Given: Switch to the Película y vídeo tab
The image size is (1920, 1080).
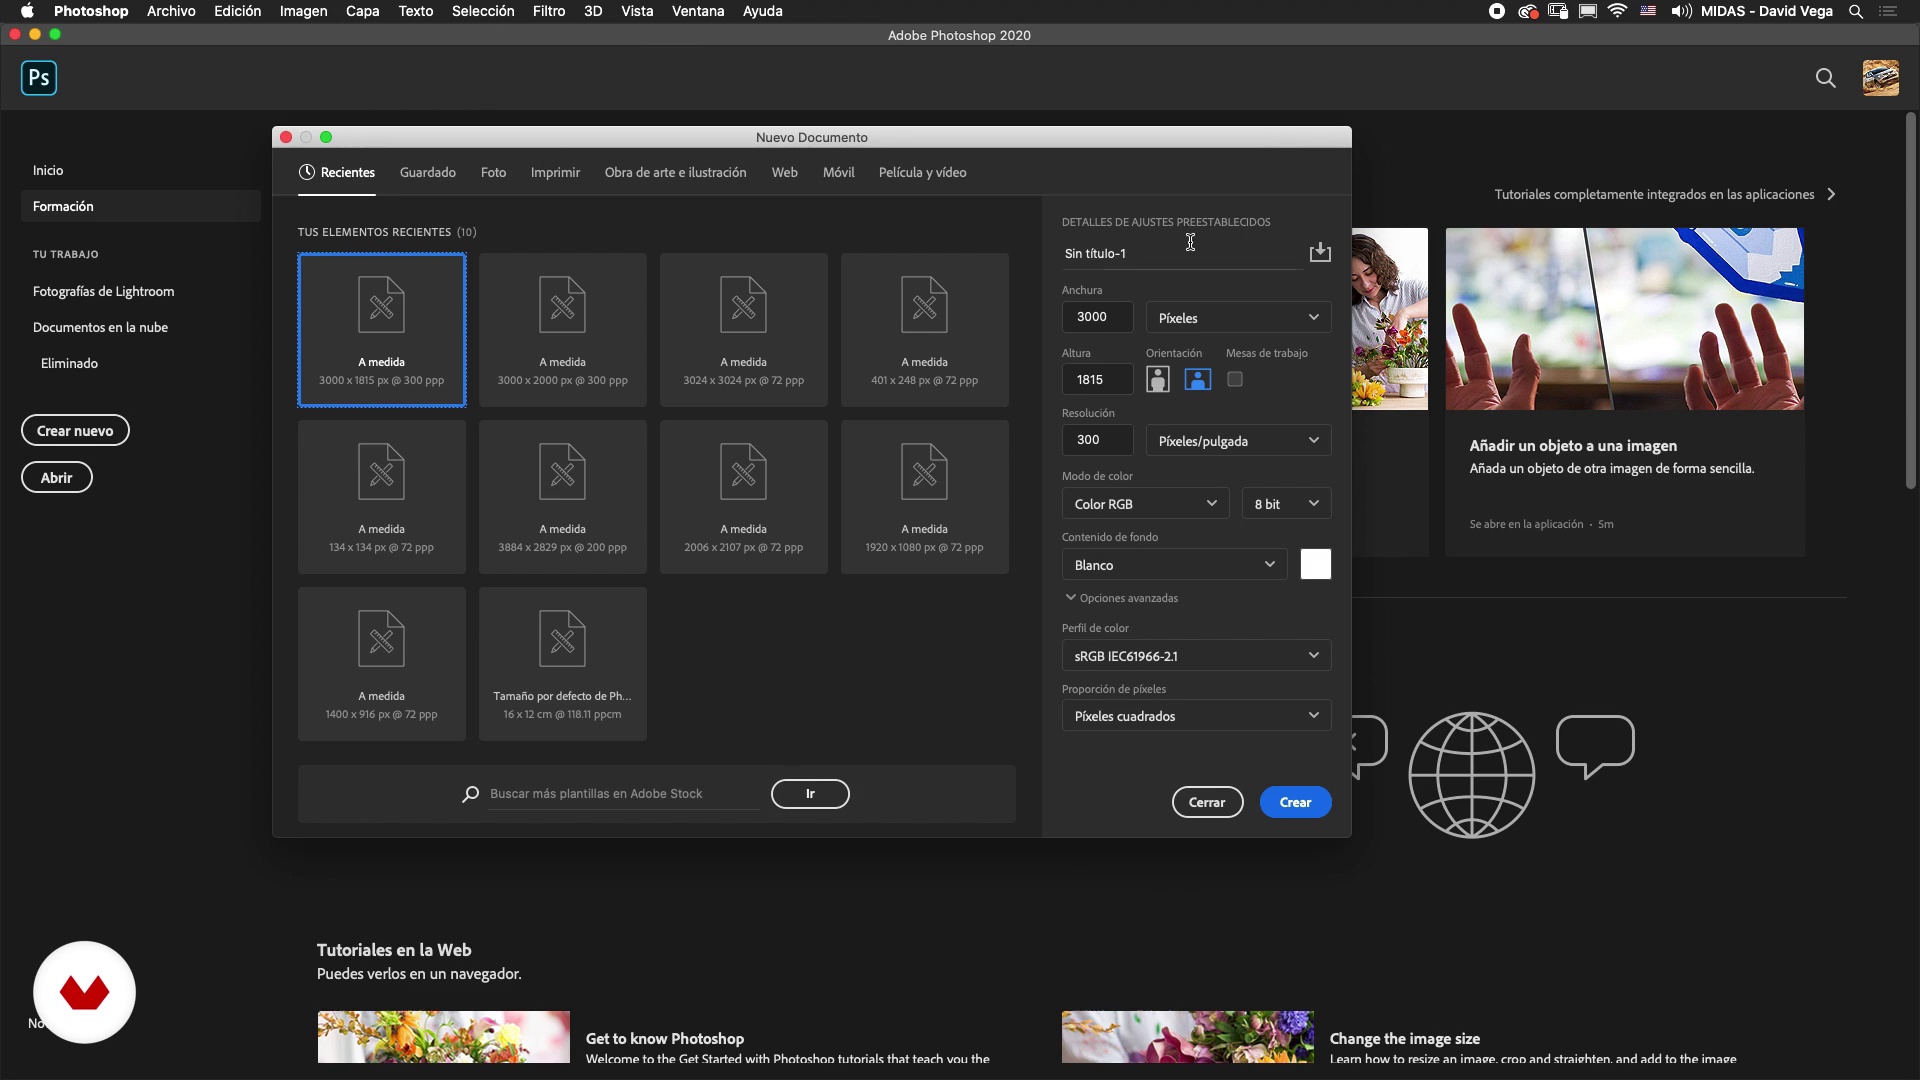Looking at the screenshot, I should tap(922, 172).
